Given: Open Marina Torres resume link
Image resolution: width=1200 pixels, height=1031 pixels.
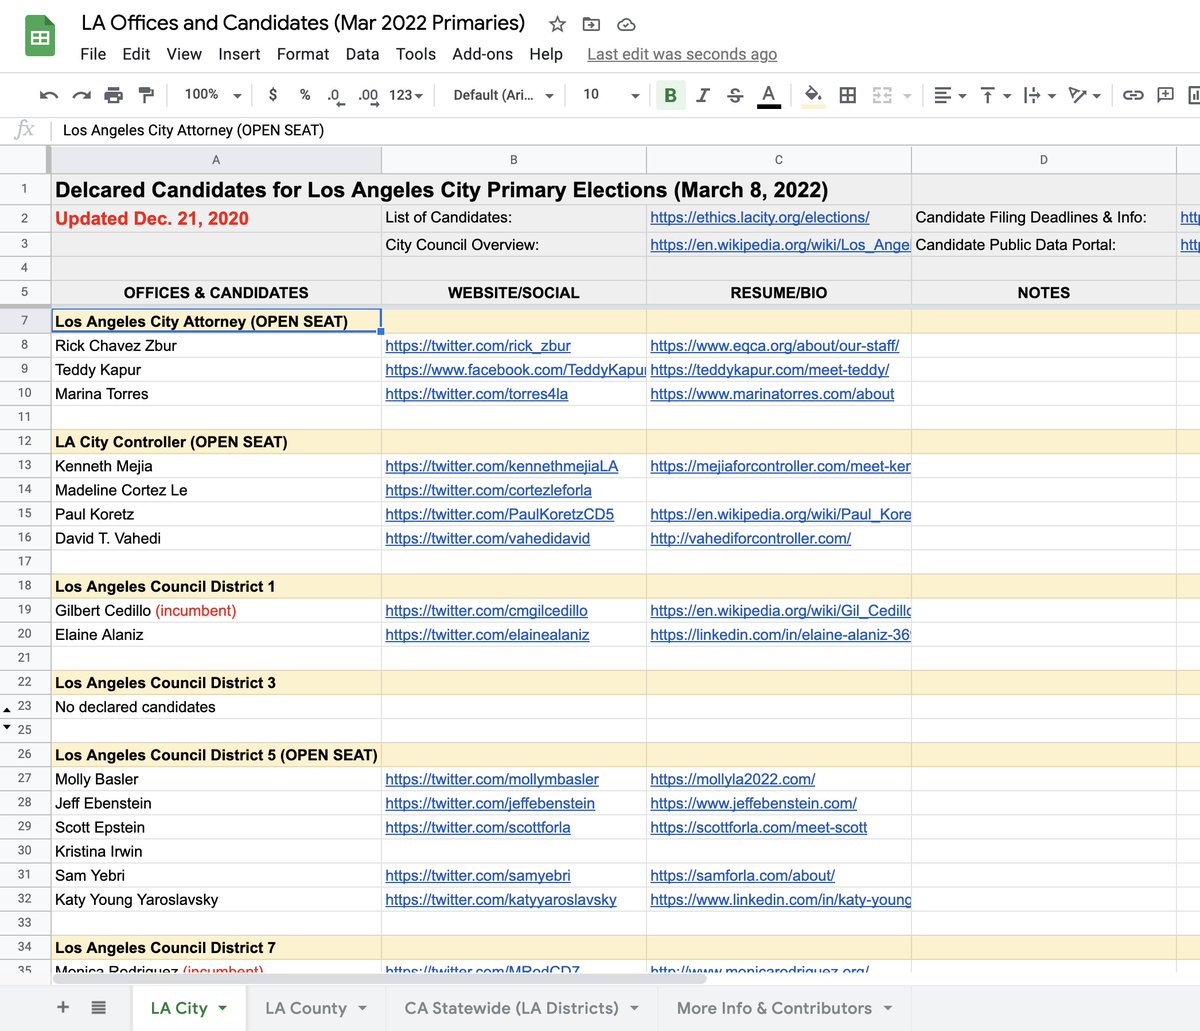Looking at the screenshot, I should 772,393.
